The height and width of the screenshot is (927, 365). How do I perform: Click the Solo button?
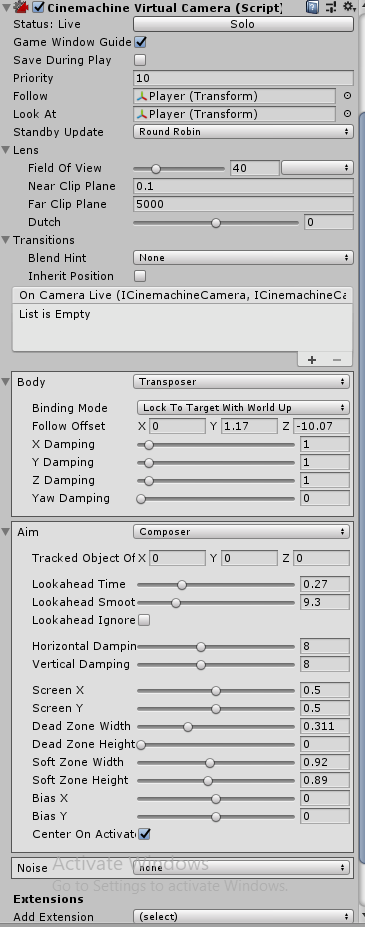[x=243, y=24]
